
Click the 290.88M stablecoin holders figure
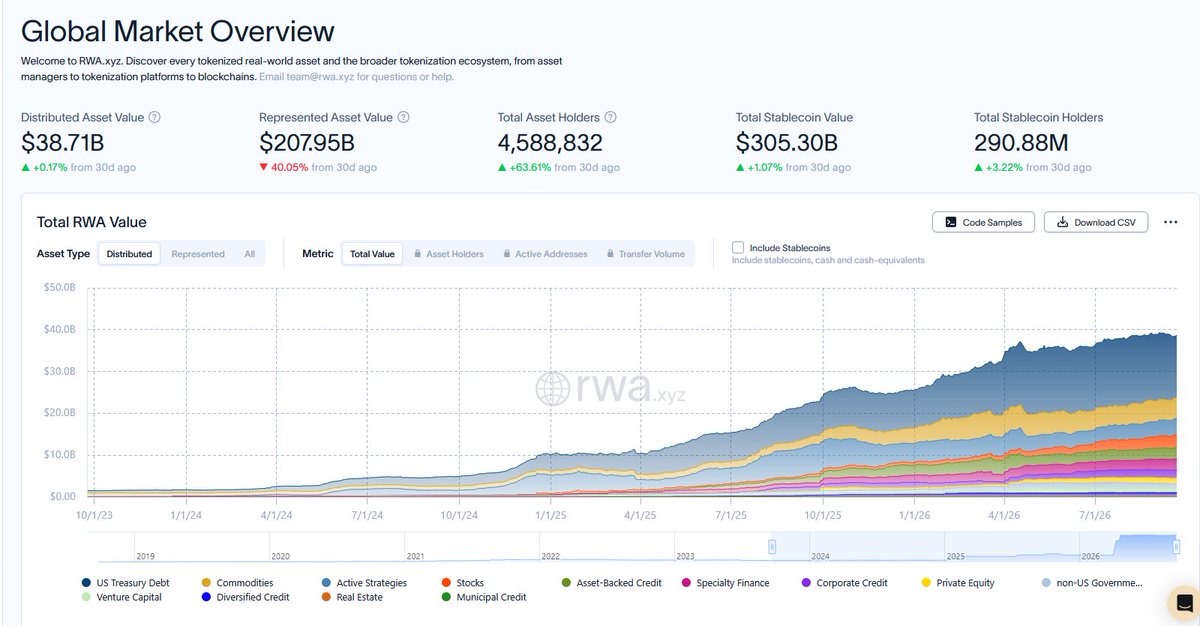(x=1021, y=143)
